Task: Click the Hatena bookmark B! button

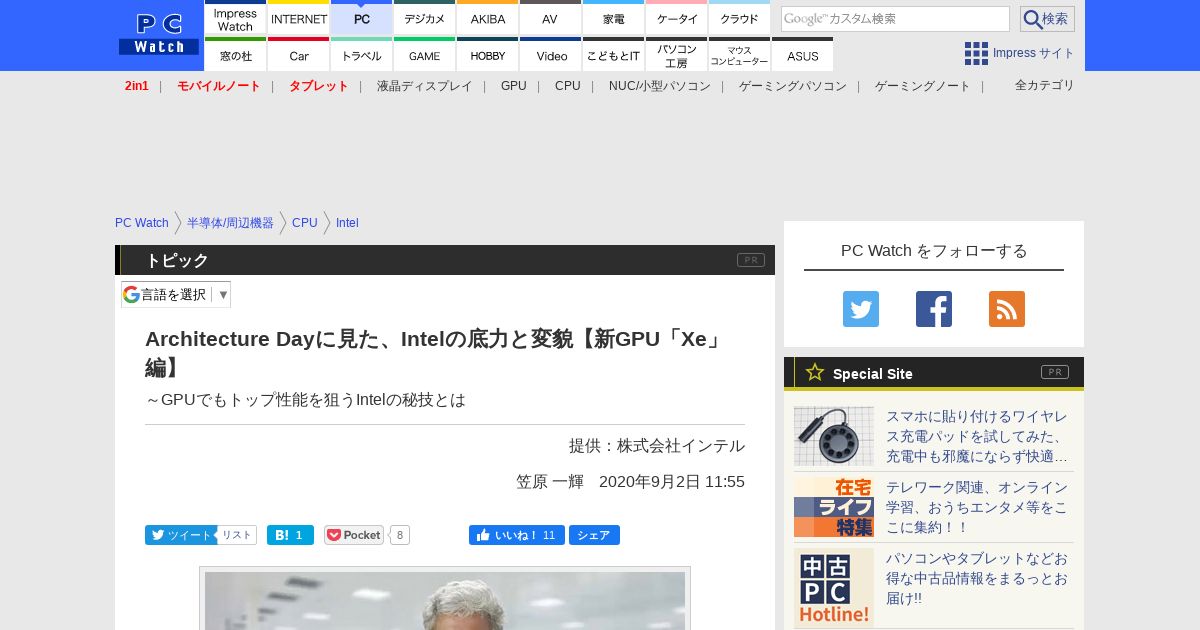Action: (x=290, y=535)
